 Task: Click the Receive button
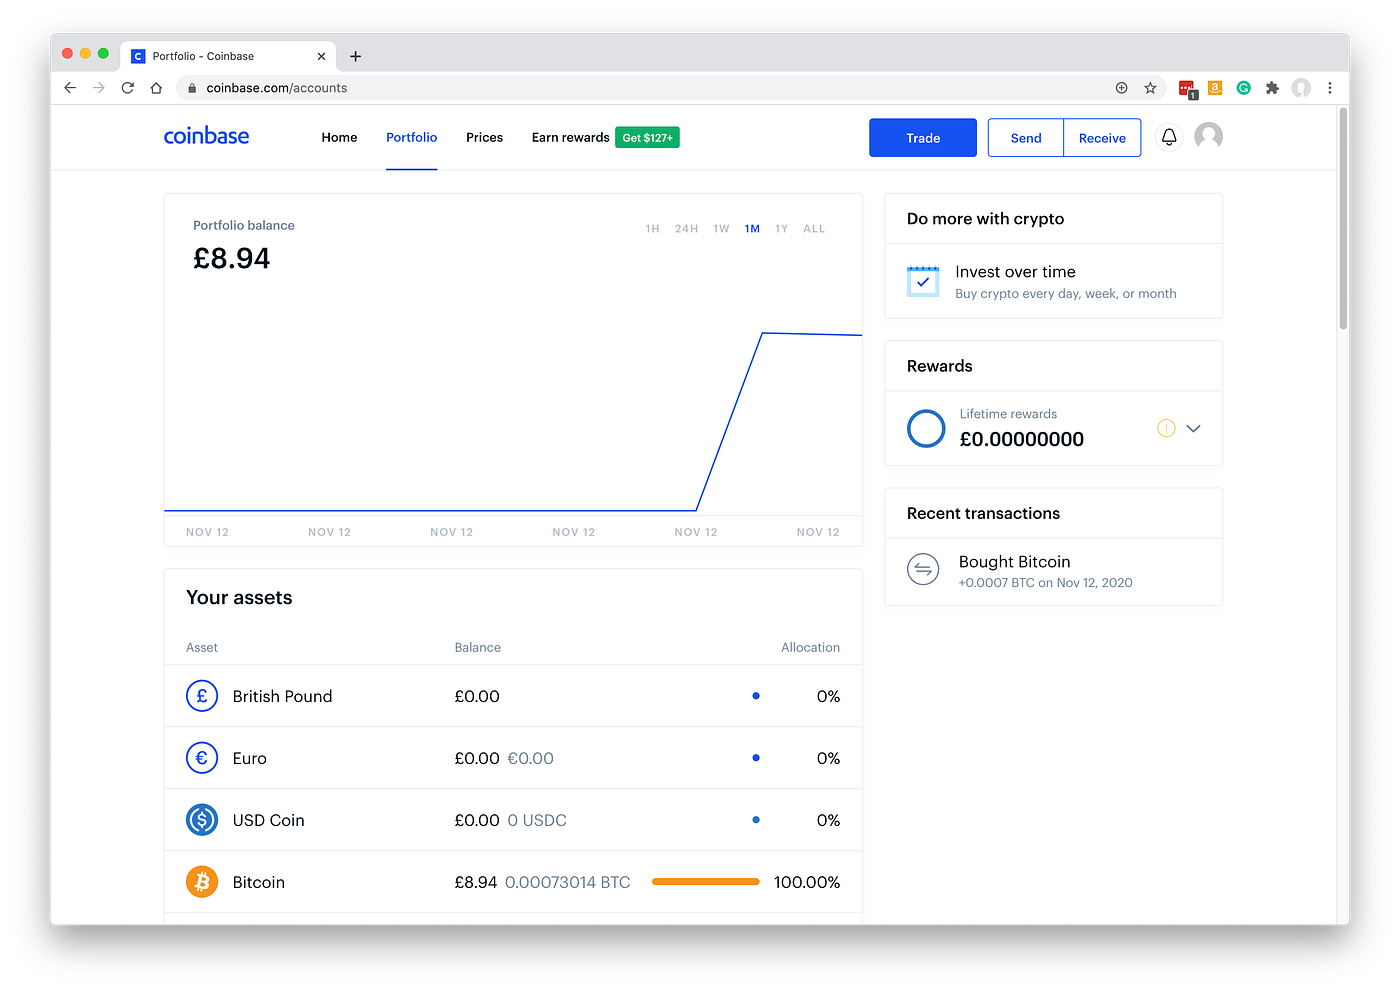1102,138
